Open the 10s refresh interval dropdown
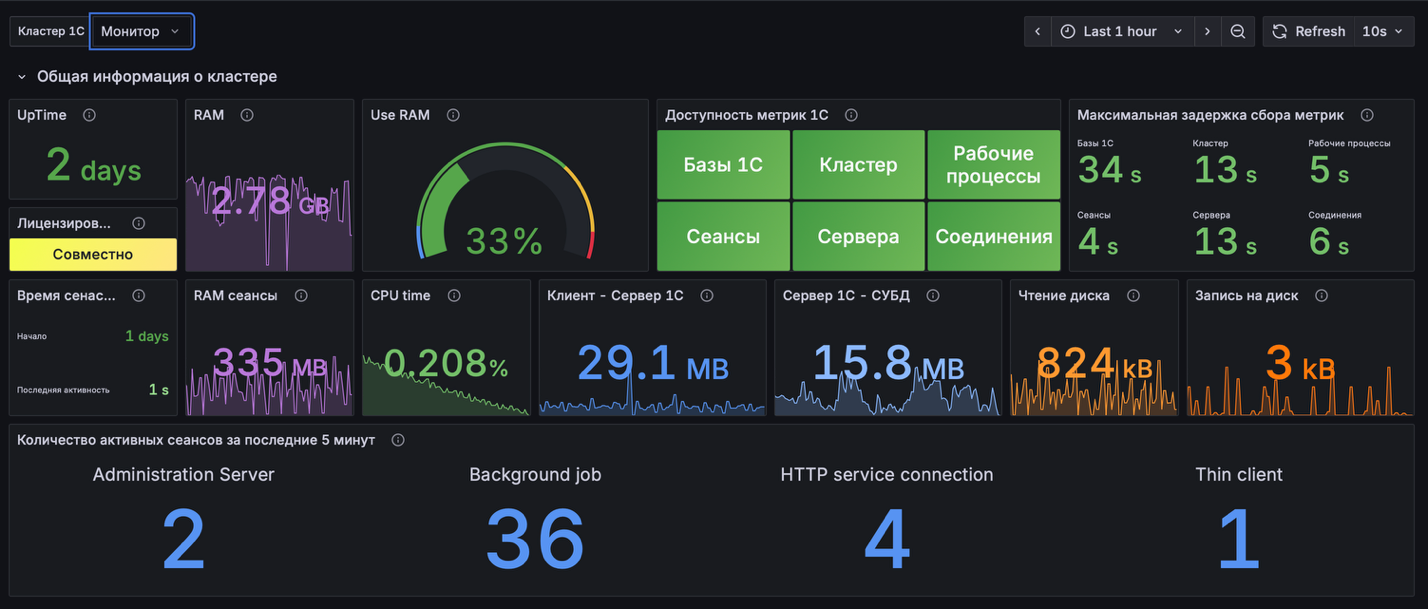Image resolution: width=1428 pixels, height=609 pixels. click(1384, 31)
